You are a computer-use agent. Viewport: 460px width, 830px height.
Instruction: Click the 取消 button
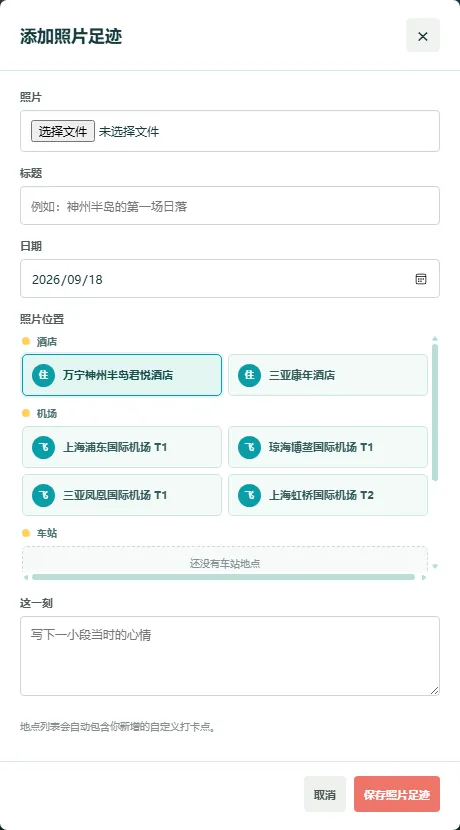pos(324,794)
